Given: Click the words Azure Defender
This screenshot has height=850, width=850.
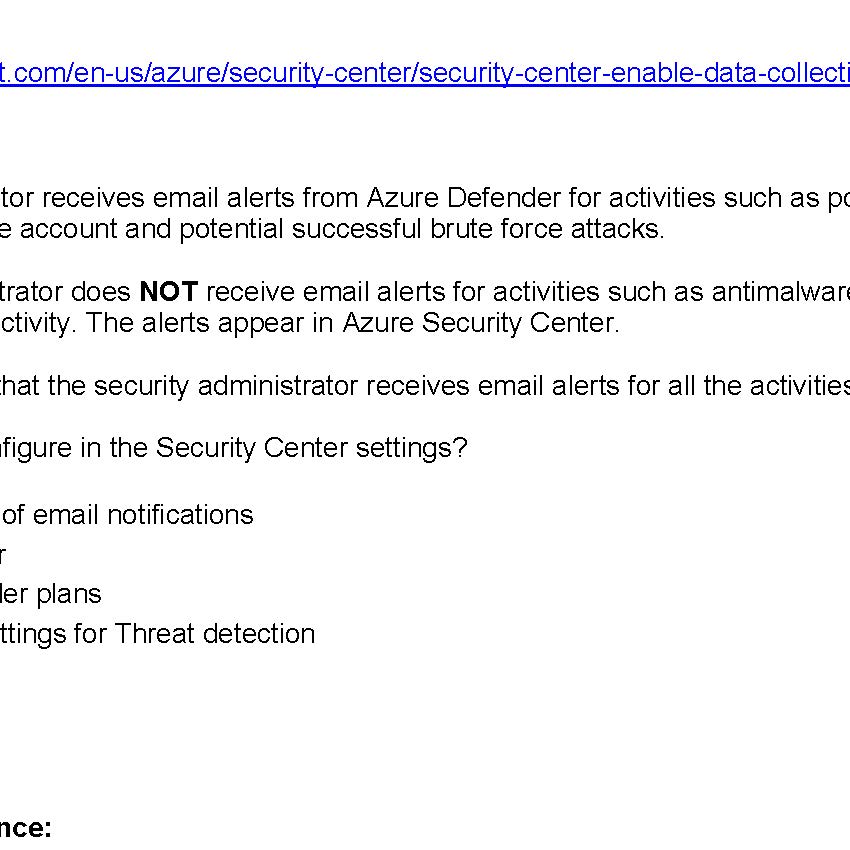Looking at the screenshot, I should click(x=434, y=198).
